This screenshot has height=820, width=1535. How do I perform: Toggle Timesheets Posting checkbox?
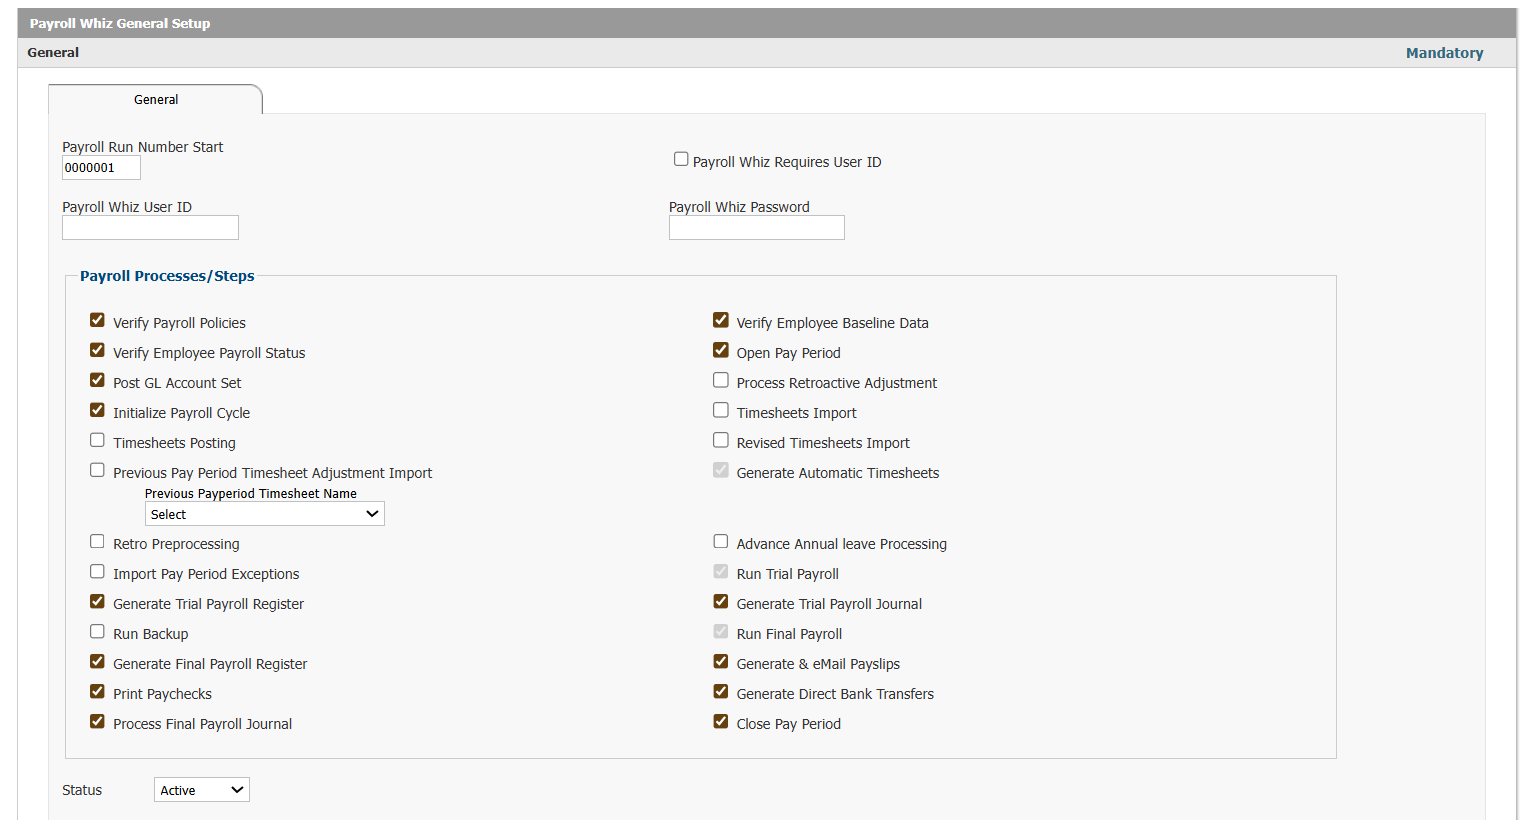click(97, 440)
